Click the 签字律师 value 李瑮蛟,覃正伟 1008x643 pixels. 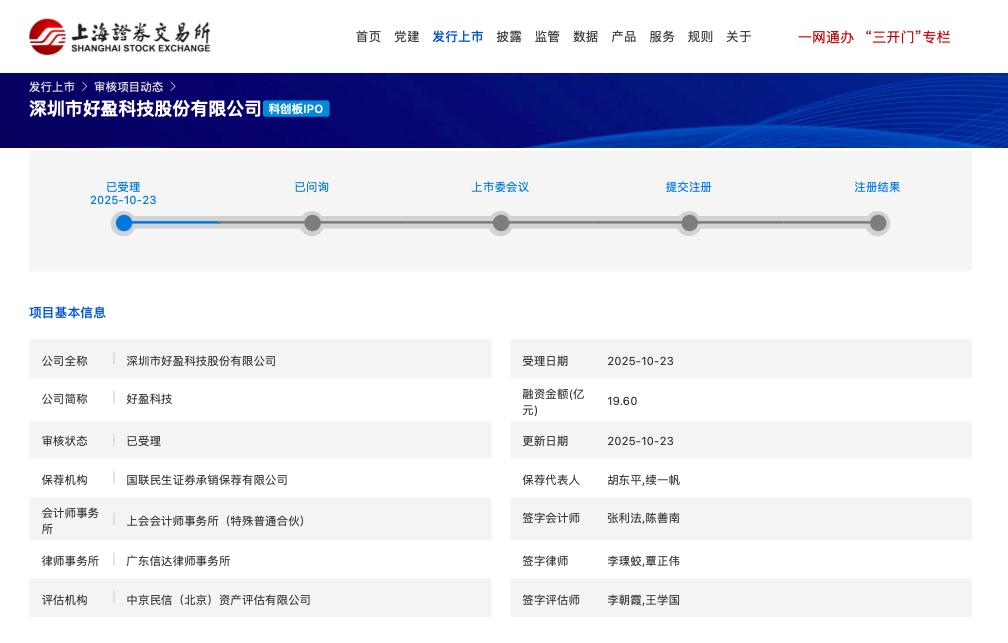[x=644, y=561]
